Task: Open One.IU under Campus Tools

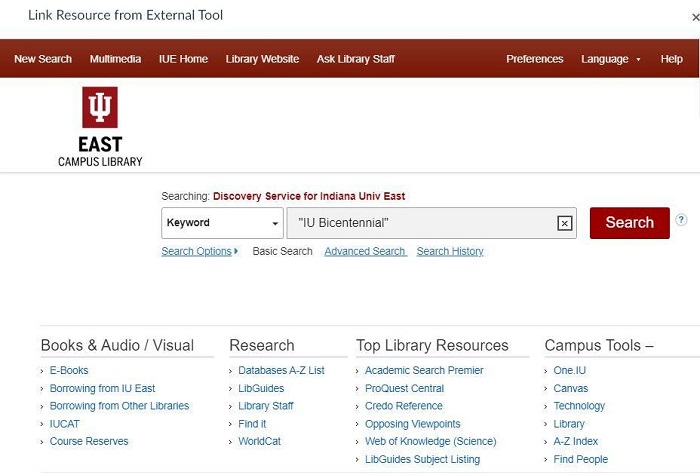Action: [x=570, y=371]
